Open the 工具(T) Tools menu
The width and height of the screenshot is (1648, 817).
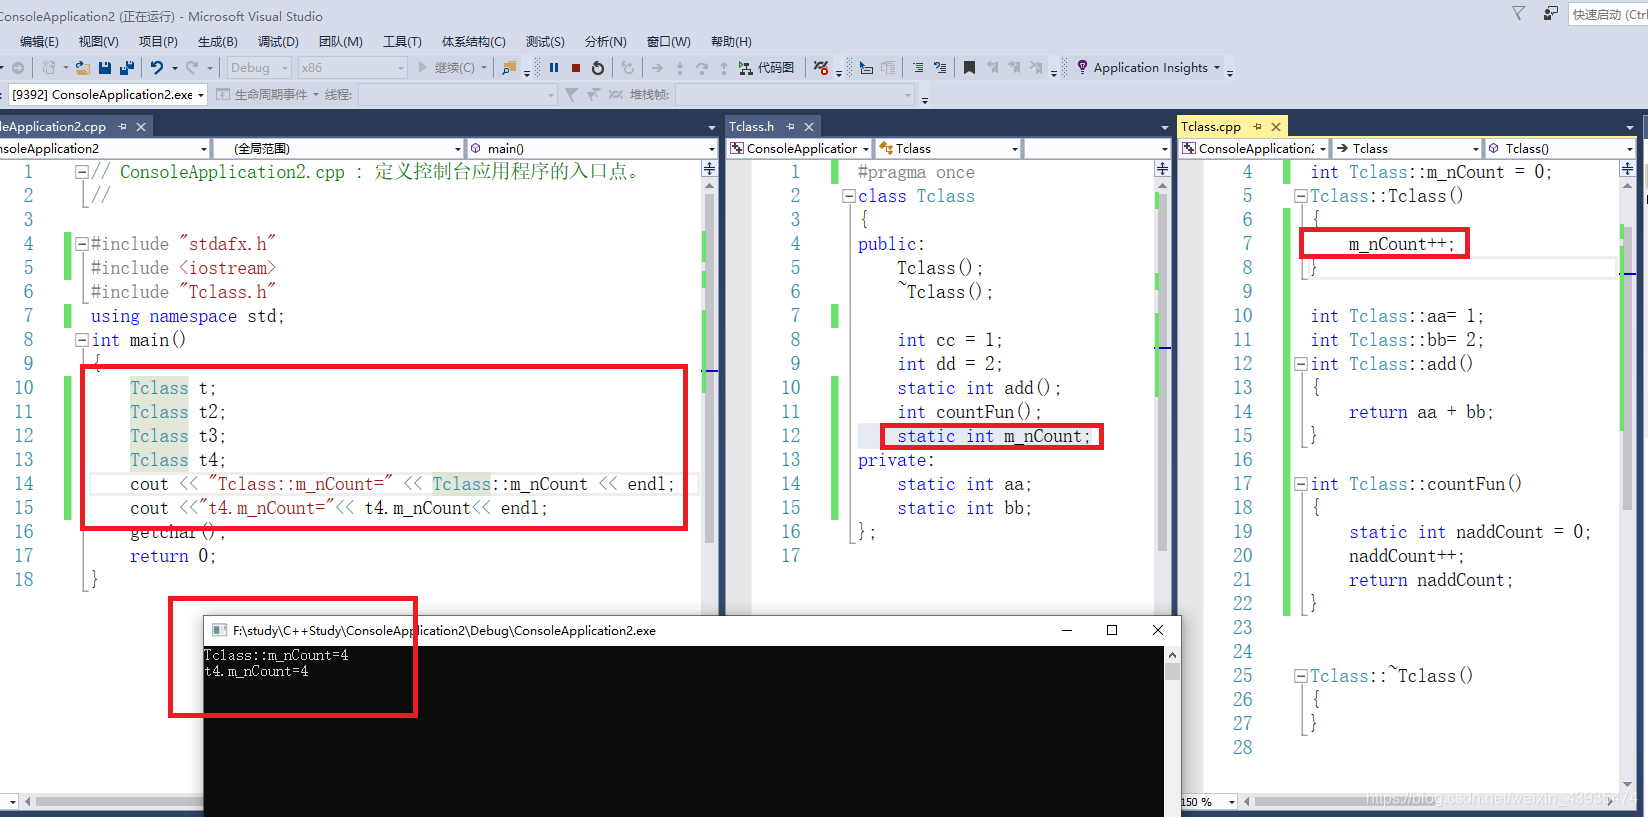click(x=402, y=41)
